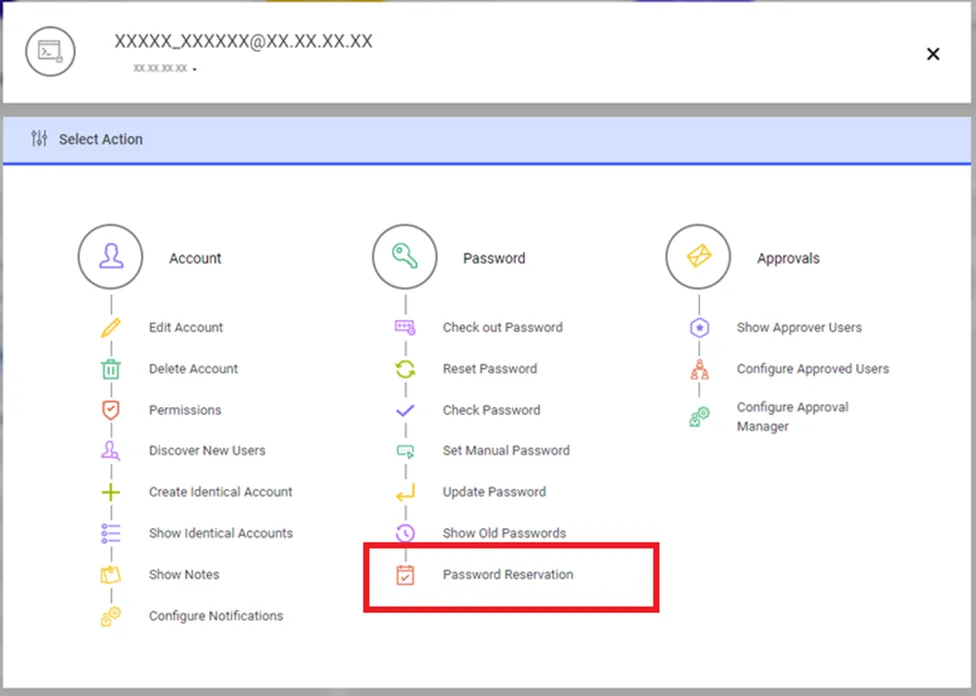The height and width of the screenshot is (696, 976).
Task: Choose Create Identical Account
Action: point(220,492)
